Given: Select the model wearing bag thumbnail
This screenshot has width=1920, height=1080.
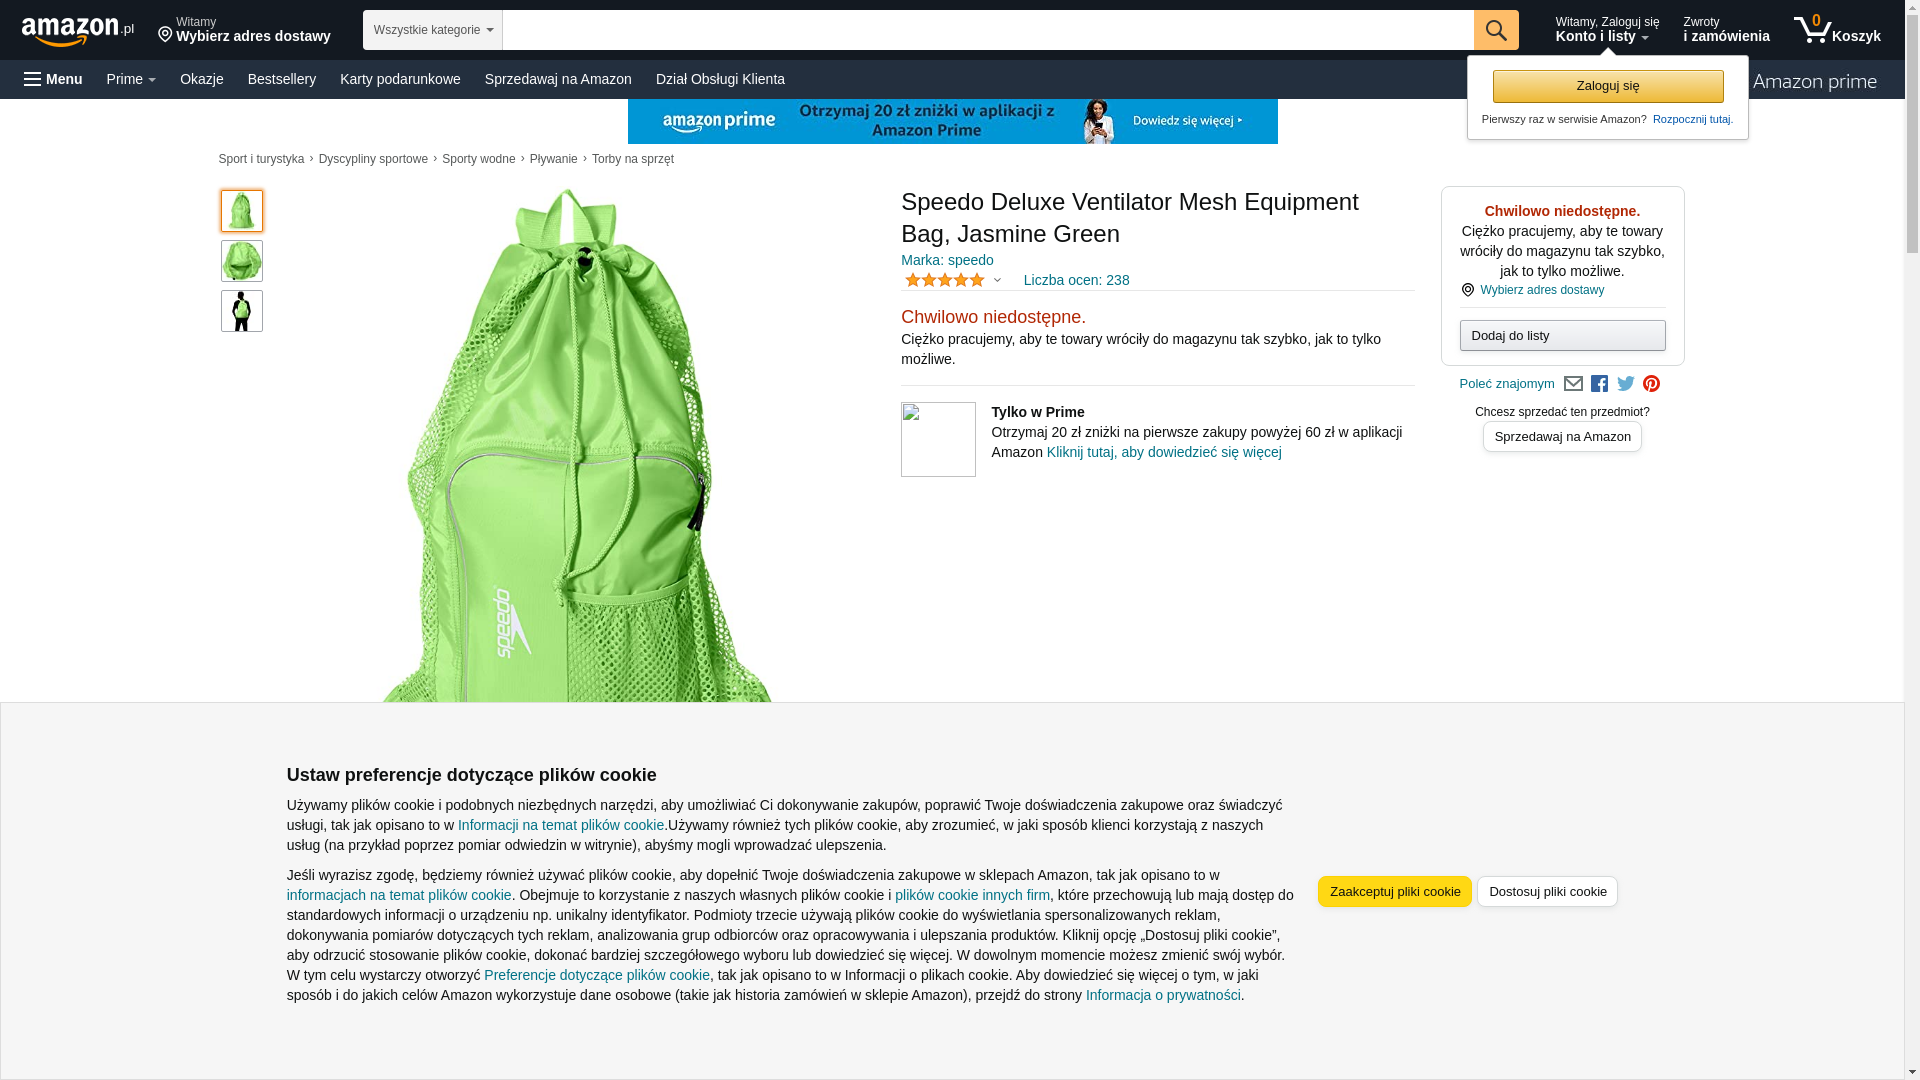Looking at the screenshot, I should tap(242, 311).
